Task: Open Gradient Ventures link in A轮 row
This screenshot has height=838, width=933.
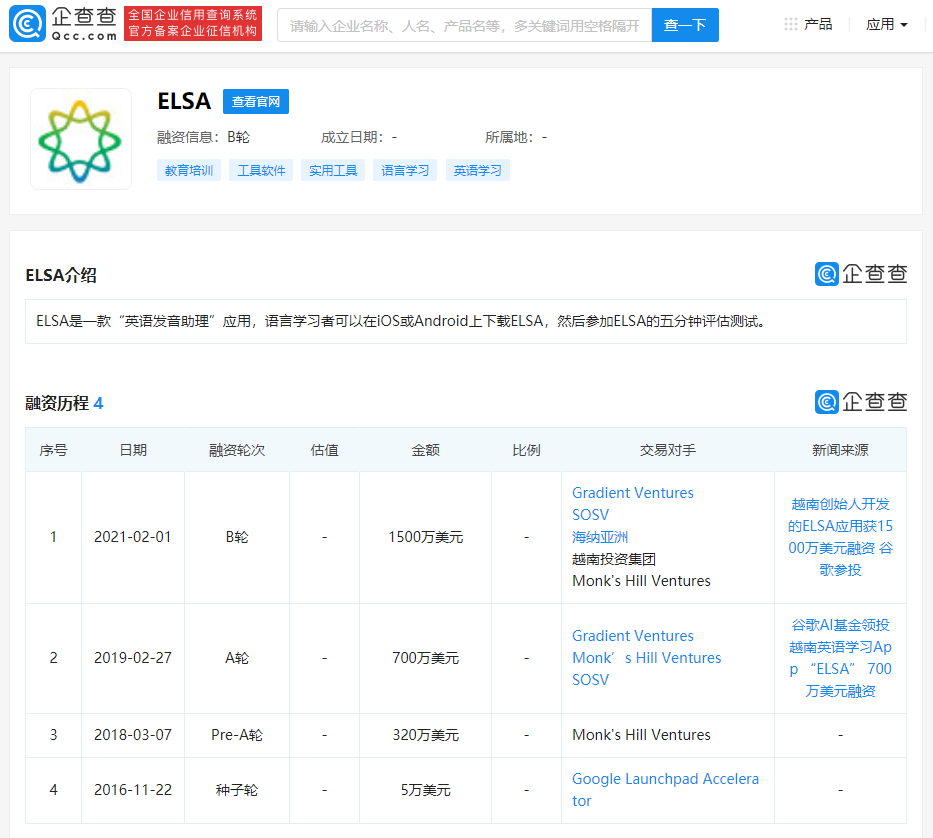Action: coord(633,636)
